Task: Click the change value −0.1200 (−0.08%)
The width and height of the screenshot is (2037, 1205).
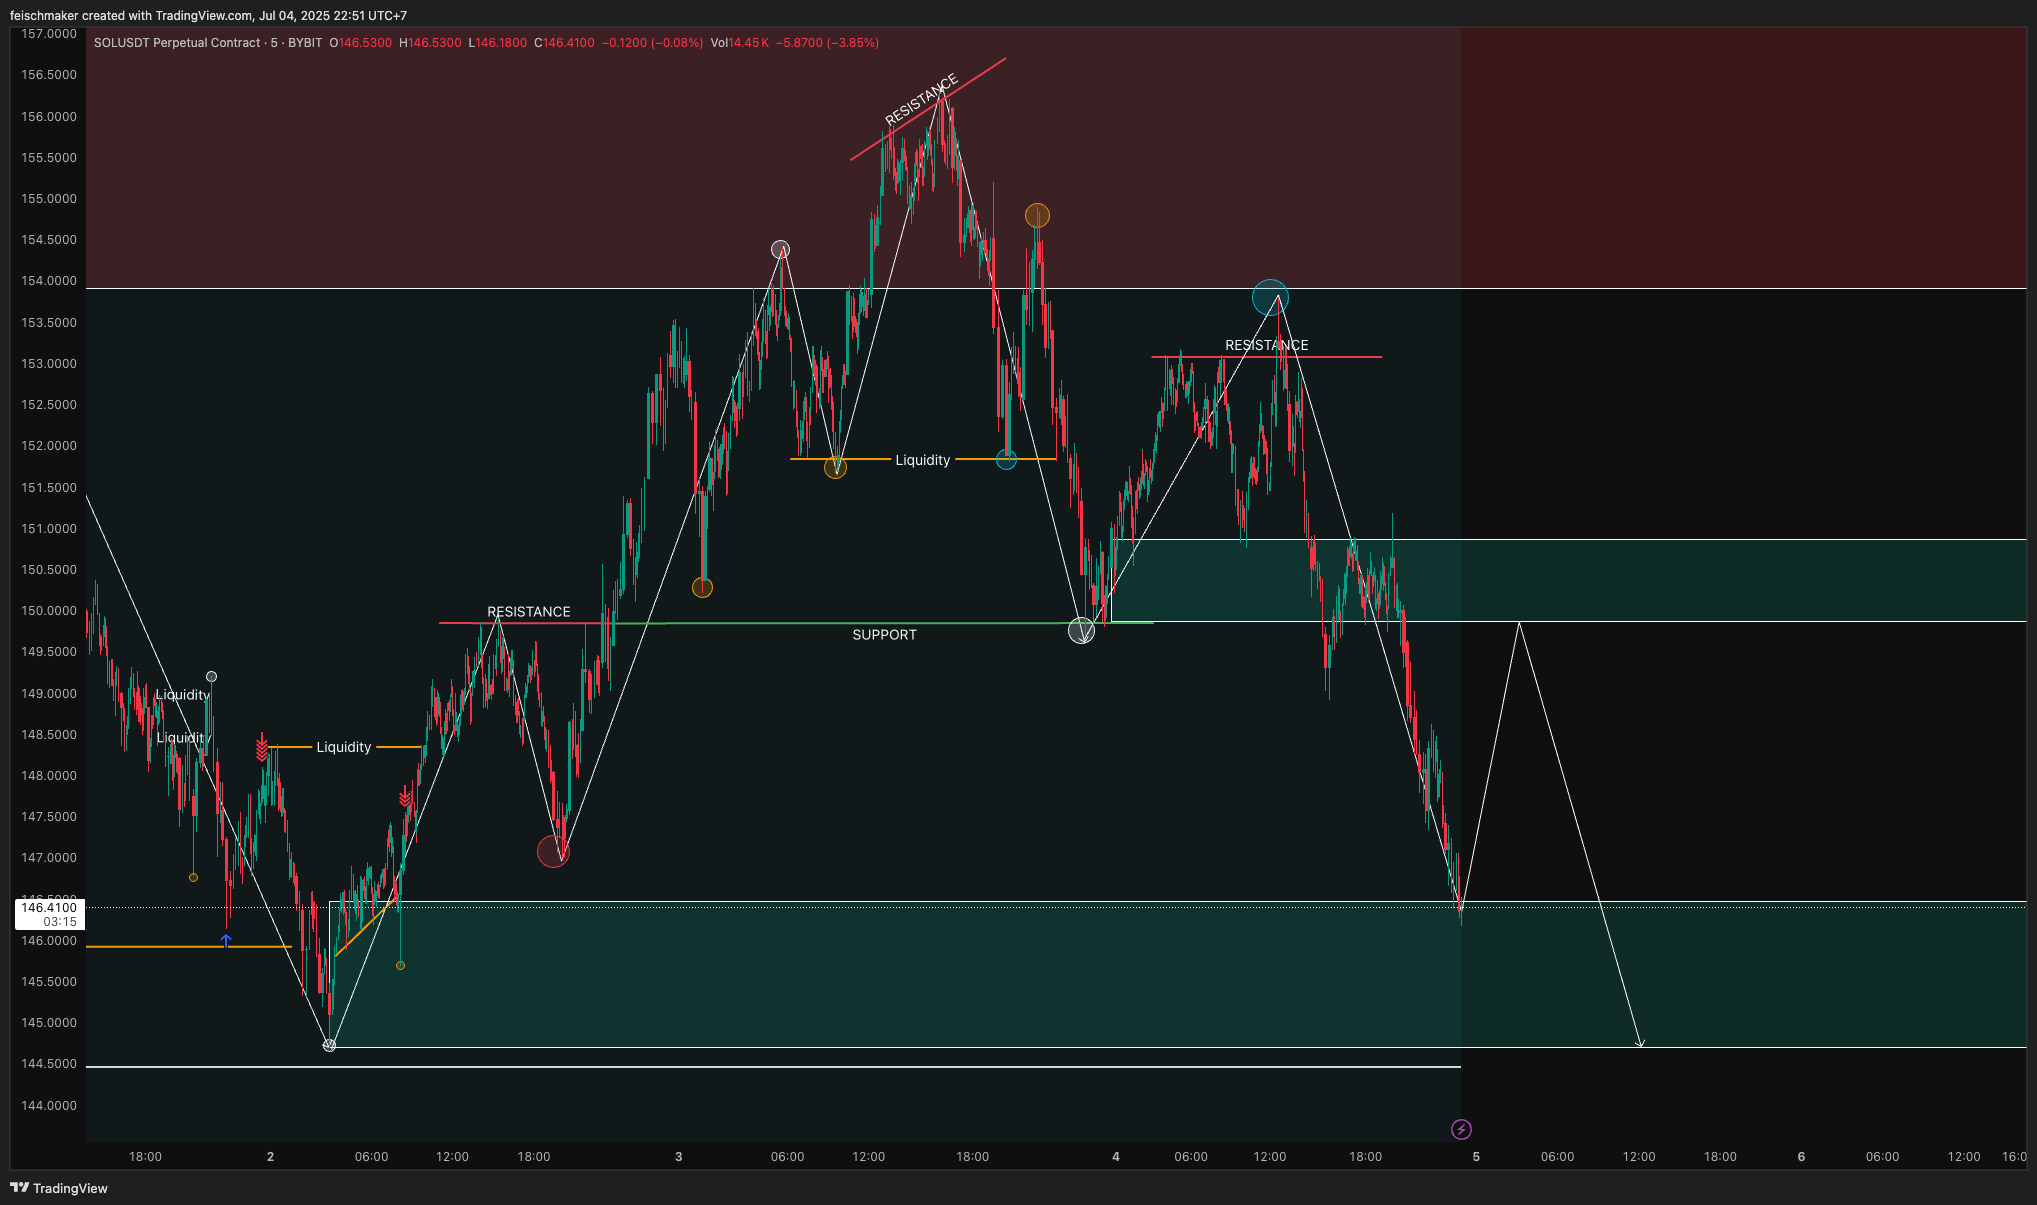Action: click(652, 43)
